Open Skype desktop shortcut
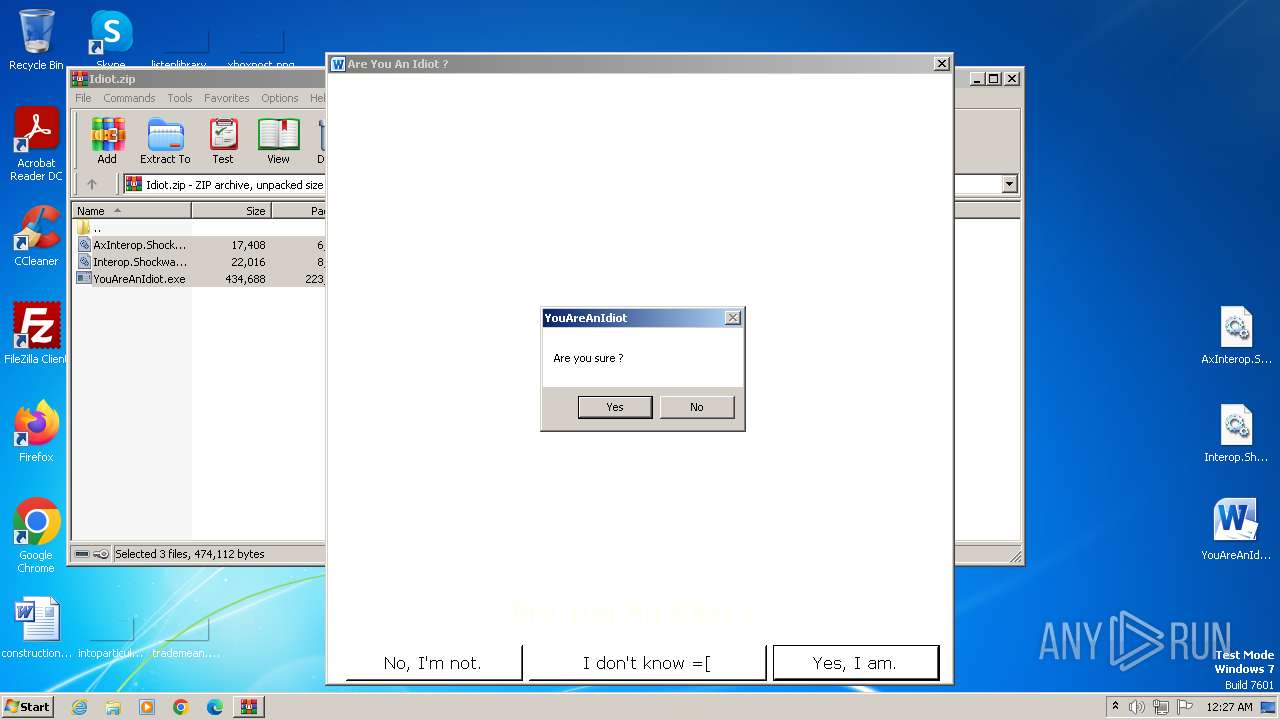 pos(111,40)
